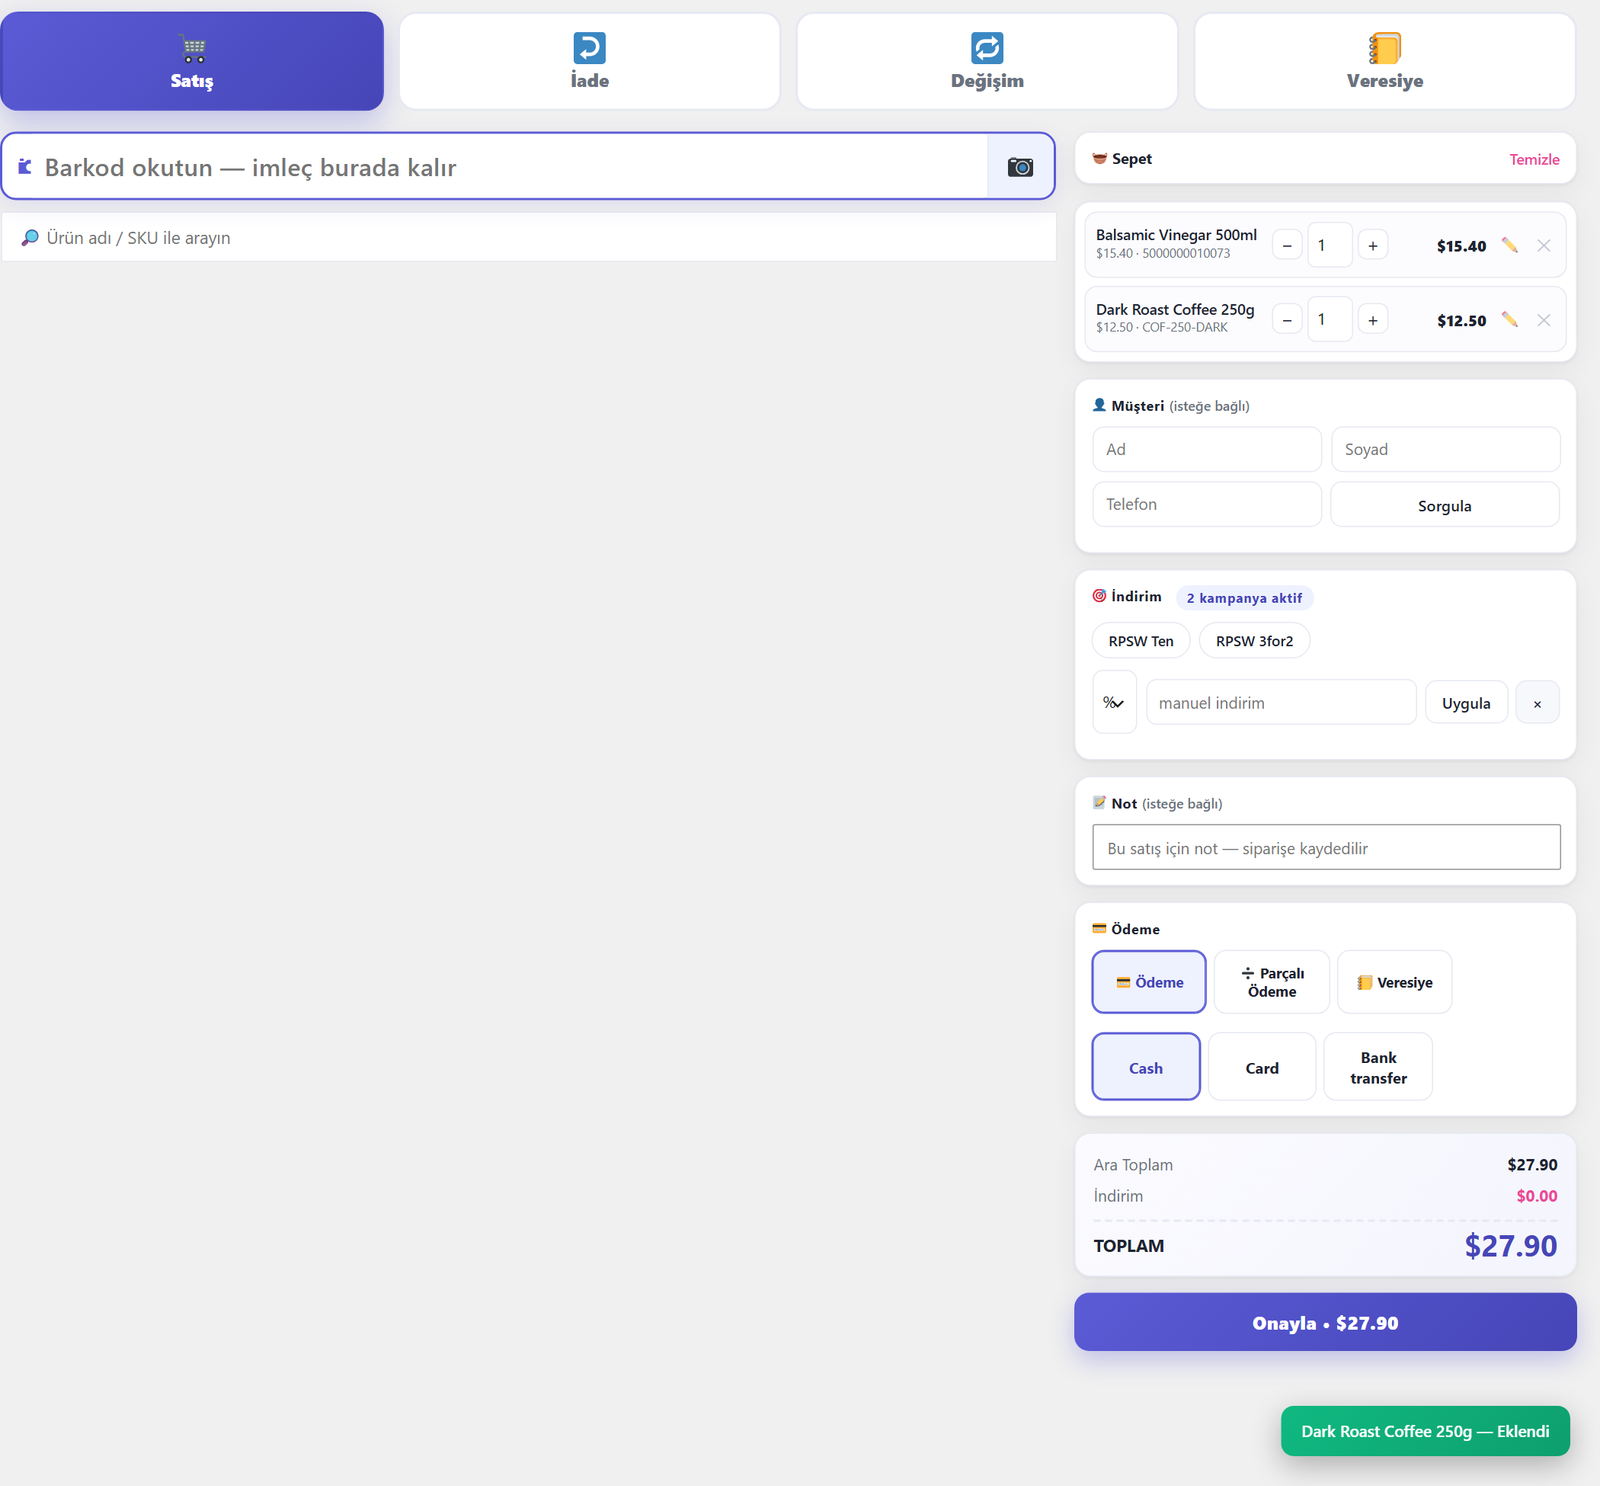1600x1486 pixels.
Task: Choose Bank transfer payment method
Action: pos(1378,1067)
